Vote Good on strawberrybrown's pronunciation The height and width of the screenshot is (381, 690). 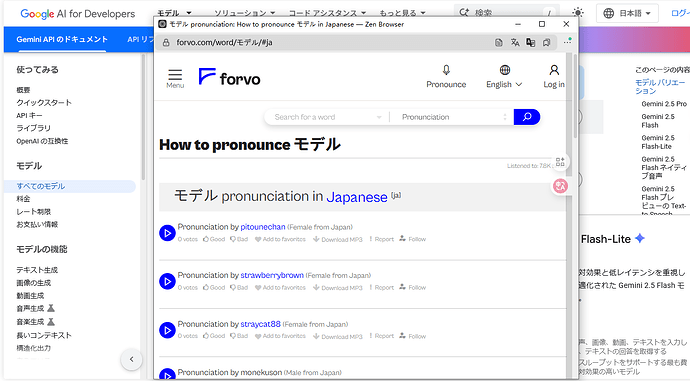tap(214, 288)
